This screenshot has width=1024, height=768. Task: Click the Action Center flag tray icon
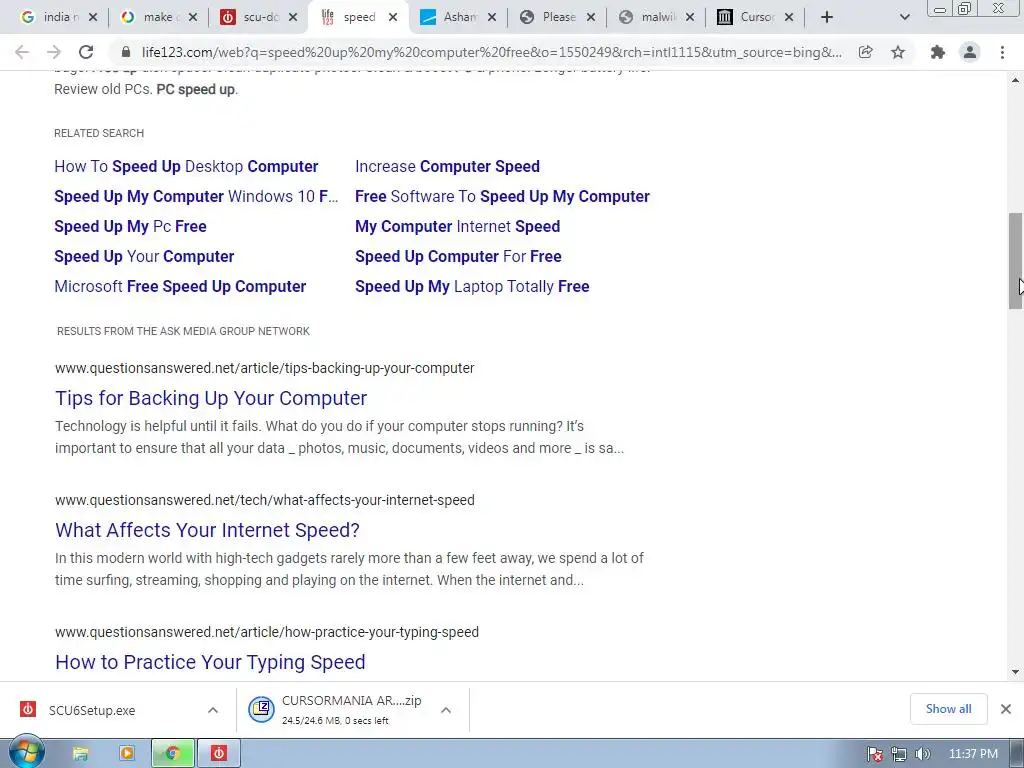pyautogui.click(x=875, y=754)
